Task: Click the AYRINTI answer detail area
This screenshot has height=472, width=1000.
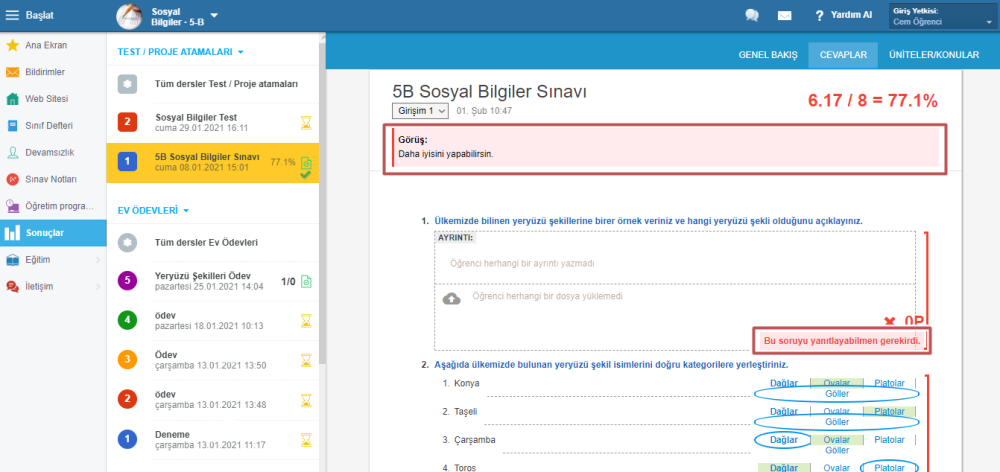Action: 675,258
